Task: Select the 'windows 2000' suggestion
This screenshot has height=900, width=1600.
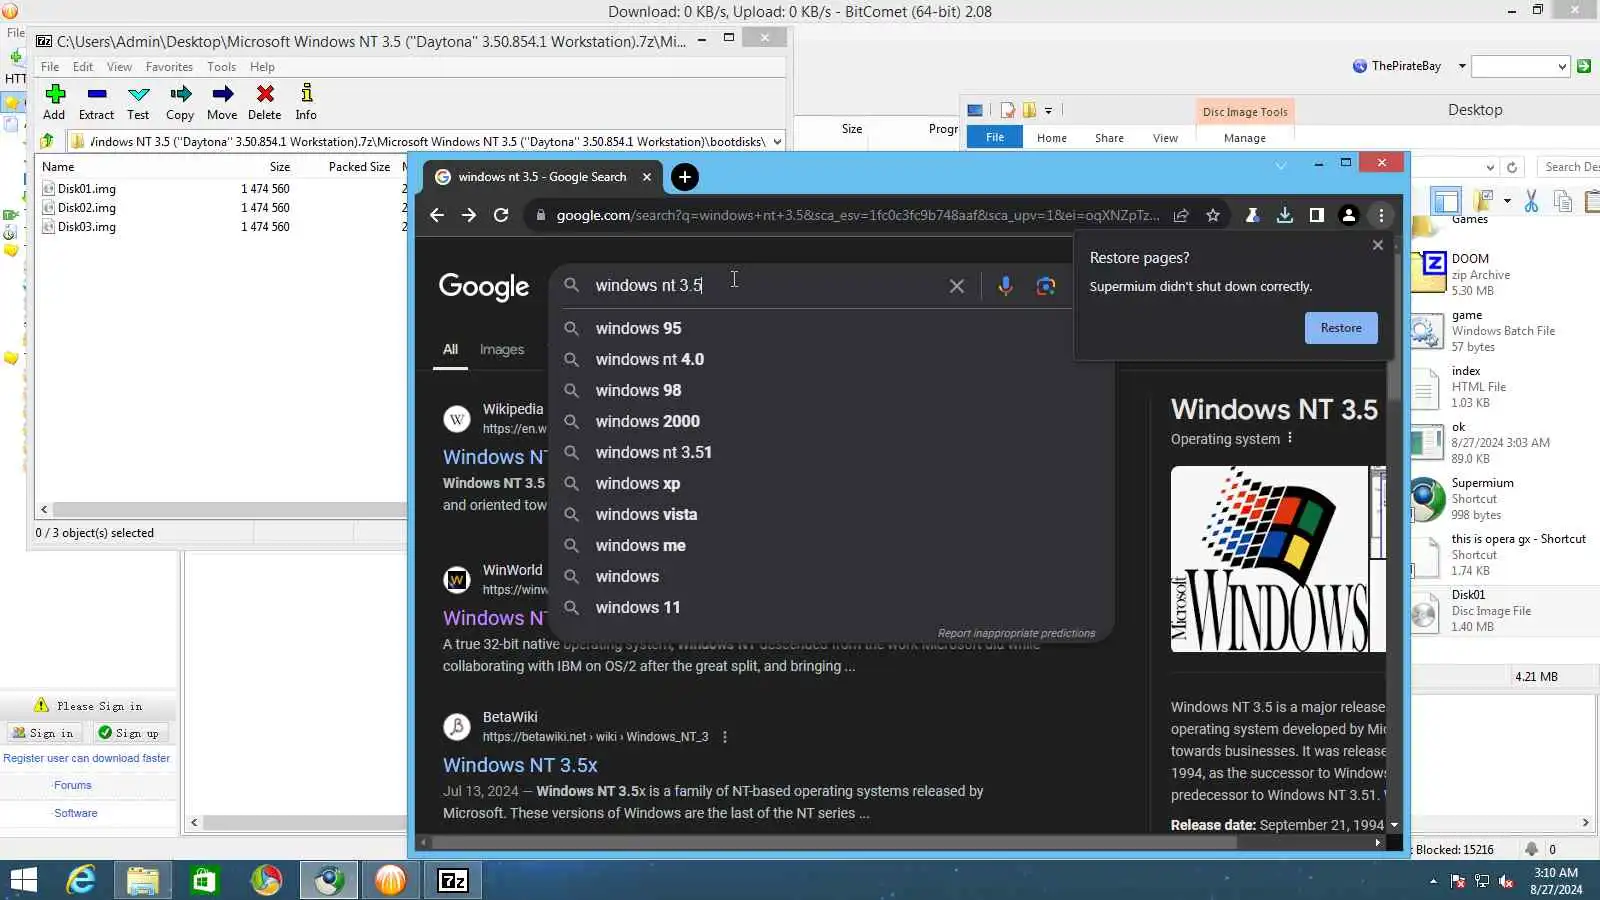Action: [x=647, y=421]
